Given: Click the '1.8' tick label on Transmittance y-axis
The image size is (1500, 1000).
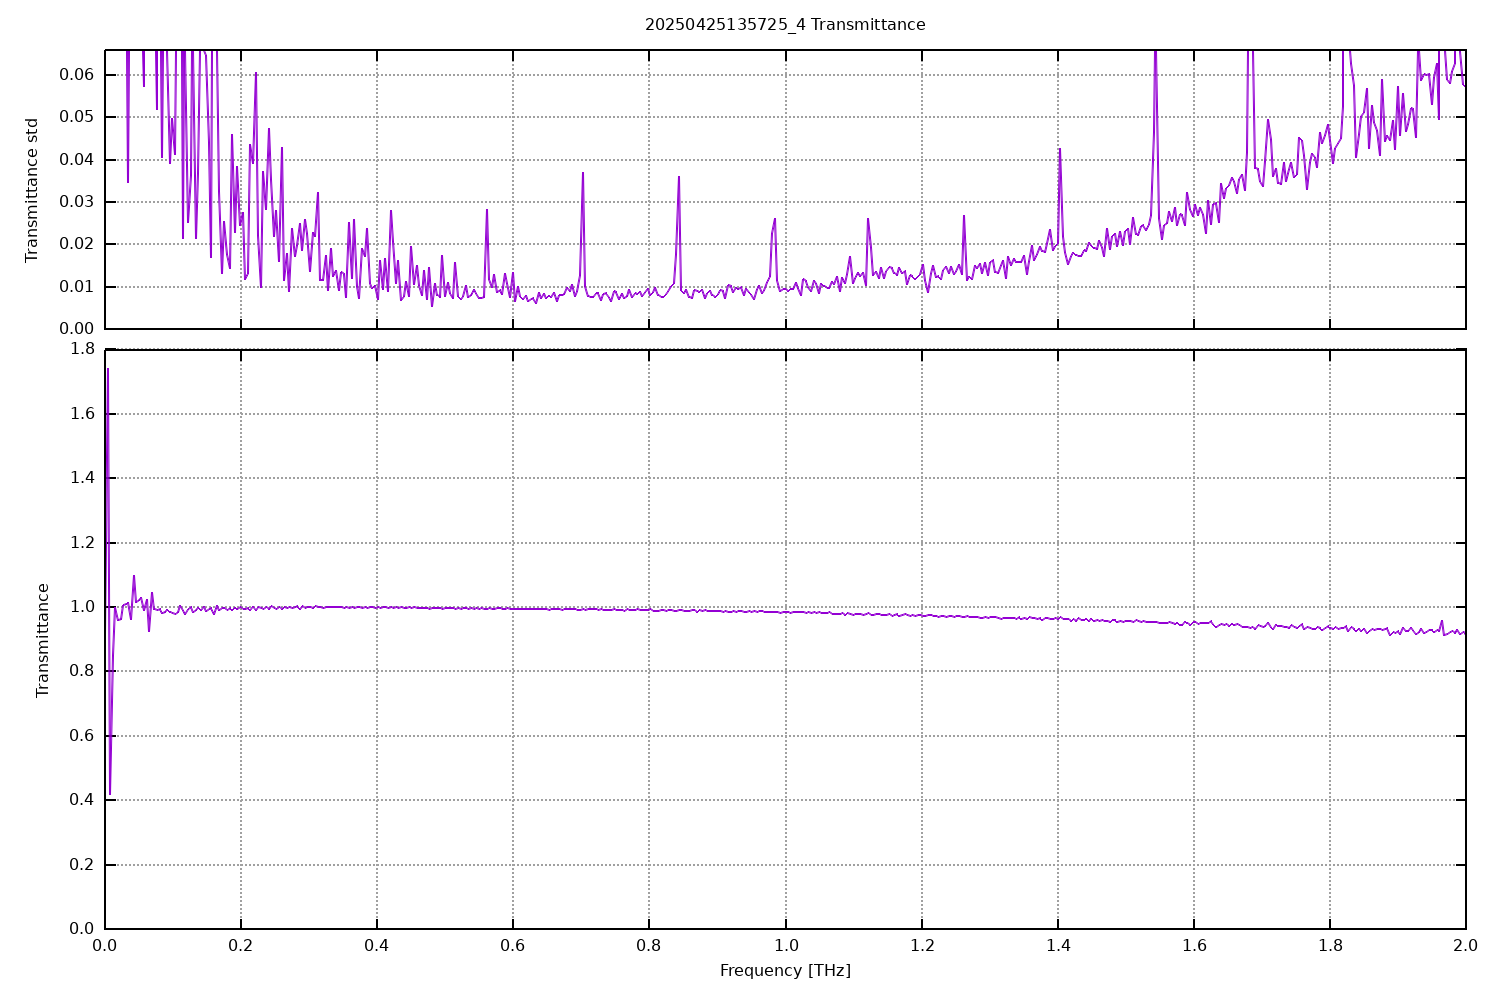Looking at the screenshot, I should click(82, 349).
